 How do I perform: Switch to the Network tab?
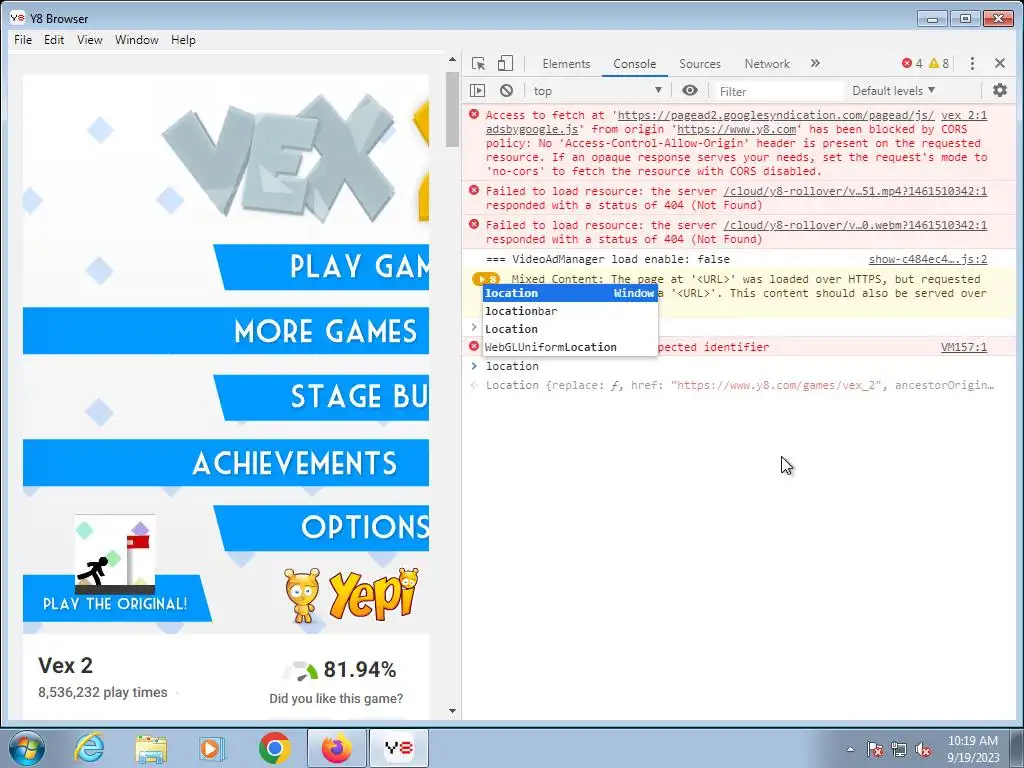[767, 63]
